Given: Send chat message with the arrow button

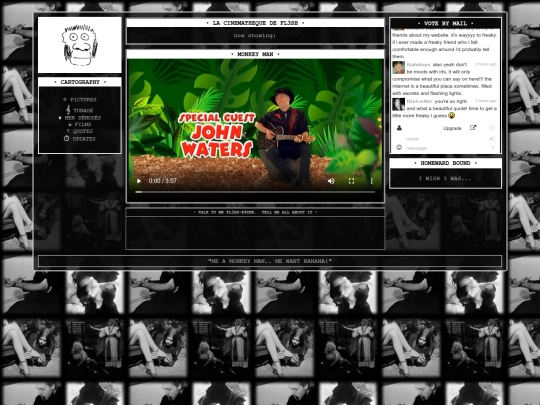Looking at the screenshot, I should [x=493, y=147].
